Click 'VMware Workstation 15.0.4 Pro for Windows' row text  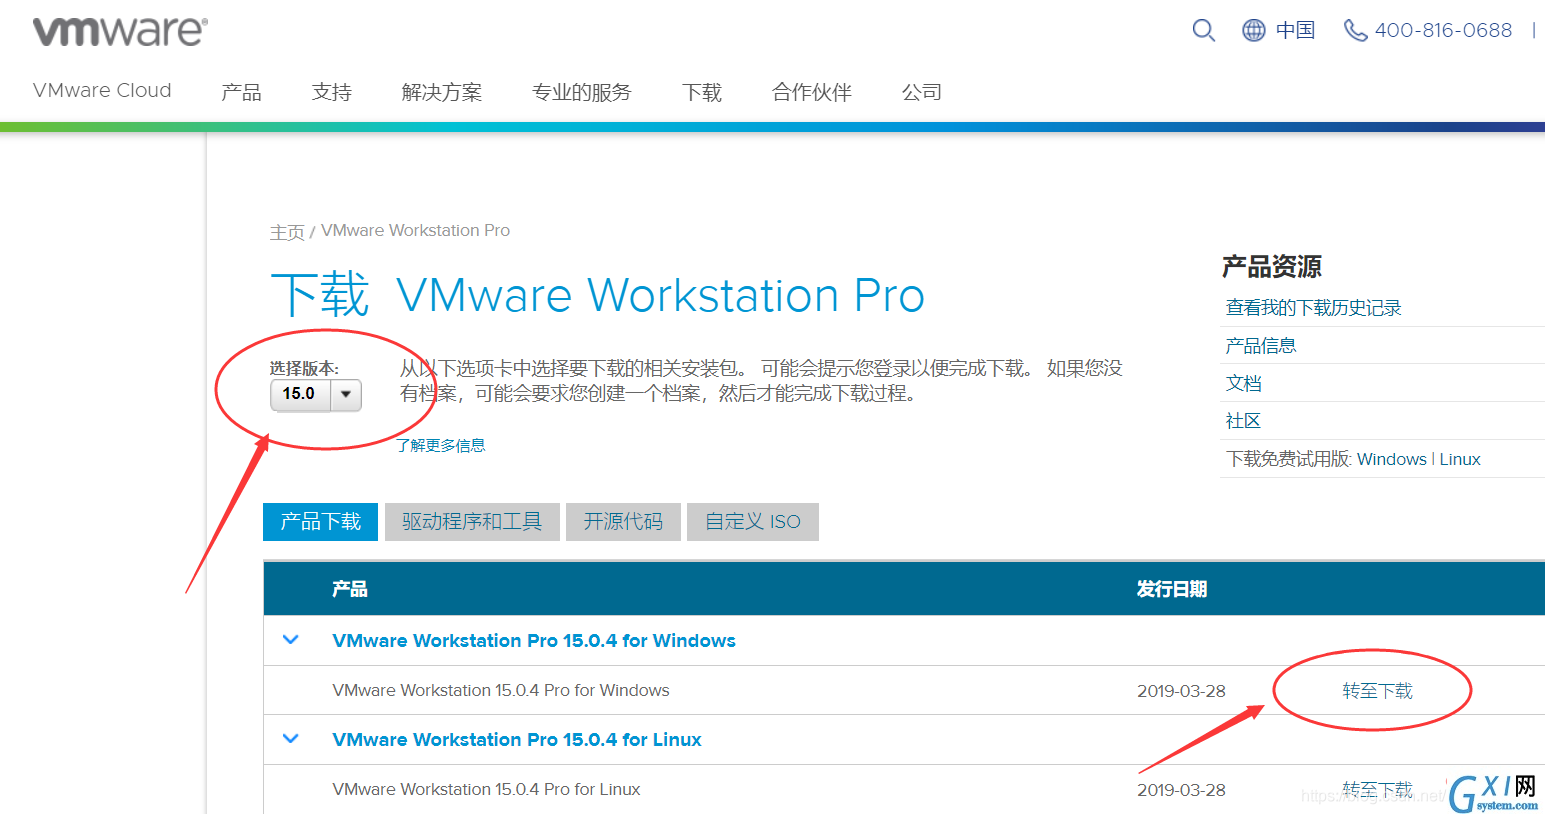(501, 691)
